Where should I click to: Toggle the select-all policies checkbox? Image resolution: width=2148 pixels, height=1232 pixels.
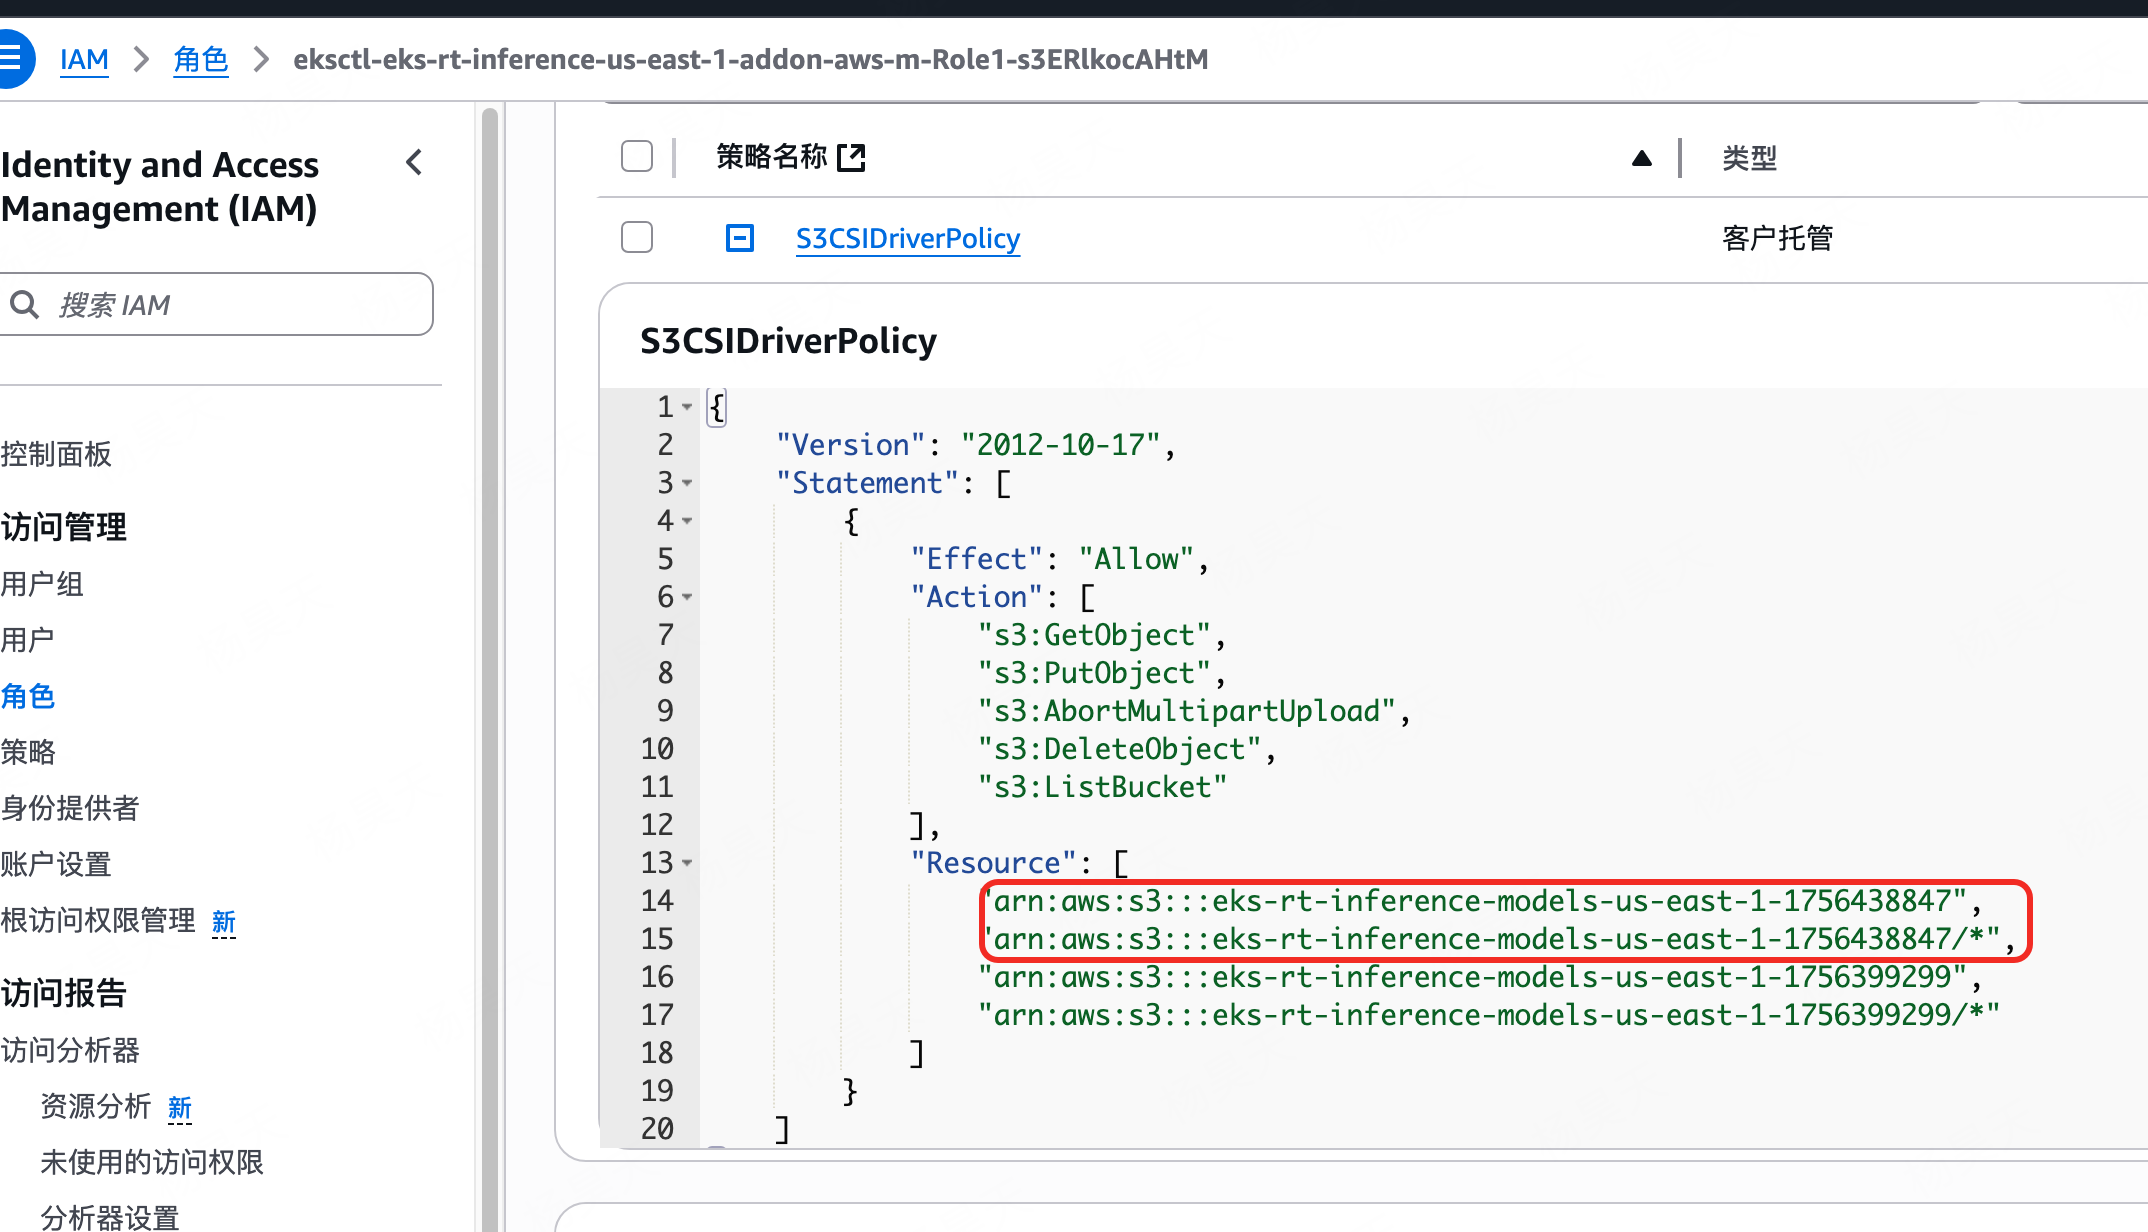pyautogui.click(x=637, y=157)
